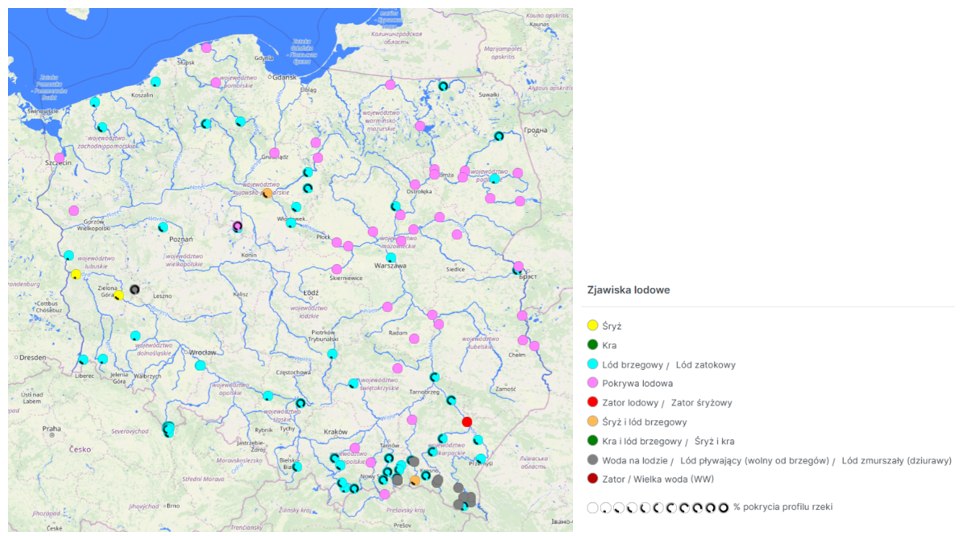Viewport: 966px width, 536px height.
Task: Click the yellow marker beside Zielona Góra
Action: (118, 295)
